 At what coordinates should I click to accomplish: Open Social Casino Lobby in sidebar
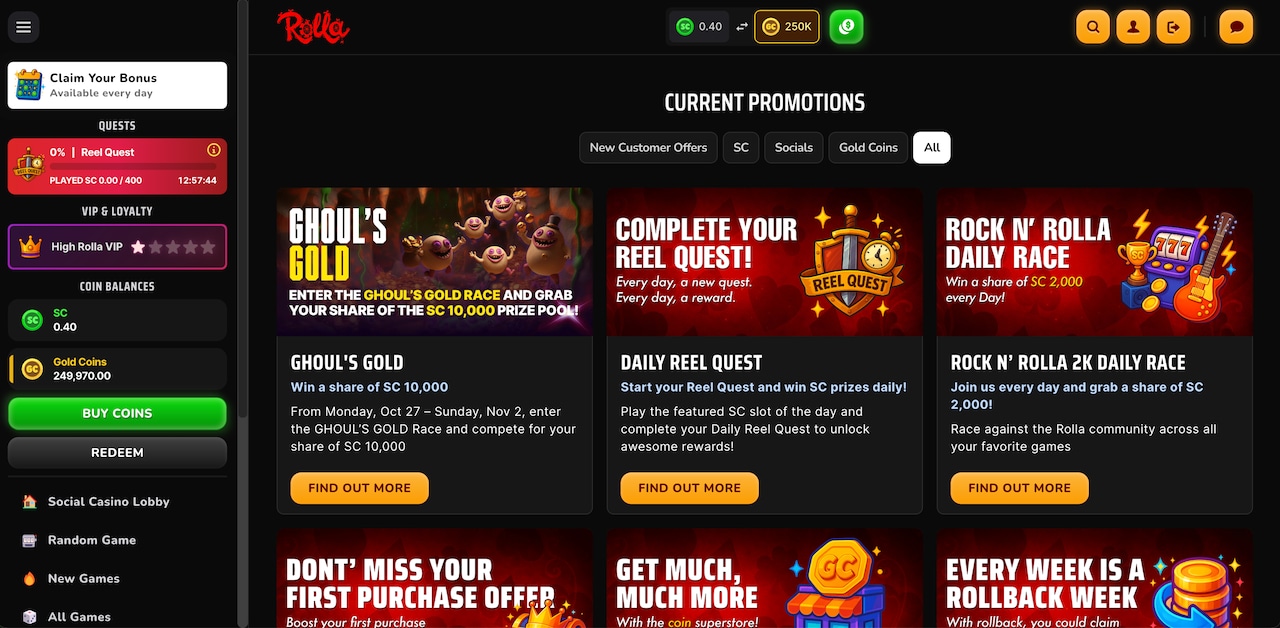108,502
